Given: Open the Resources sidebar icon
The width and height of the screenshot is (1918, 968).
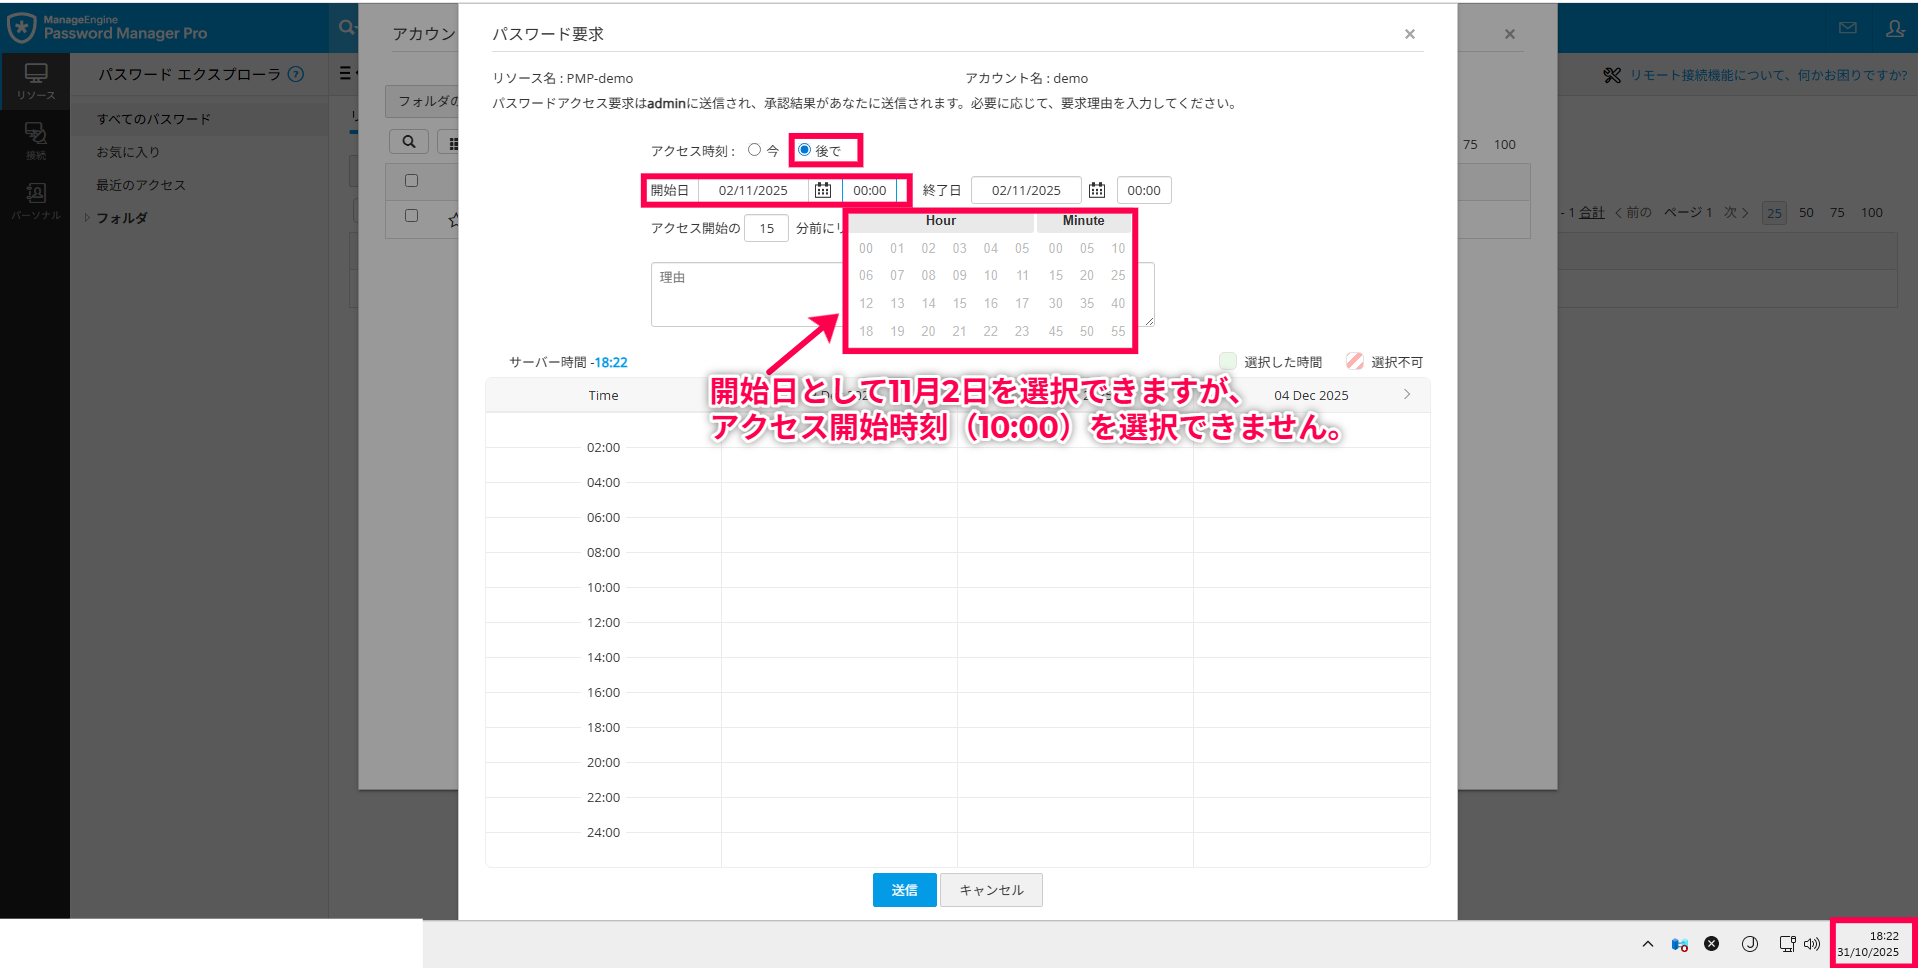Looking at the screenshot, I should tap(35, 81).
